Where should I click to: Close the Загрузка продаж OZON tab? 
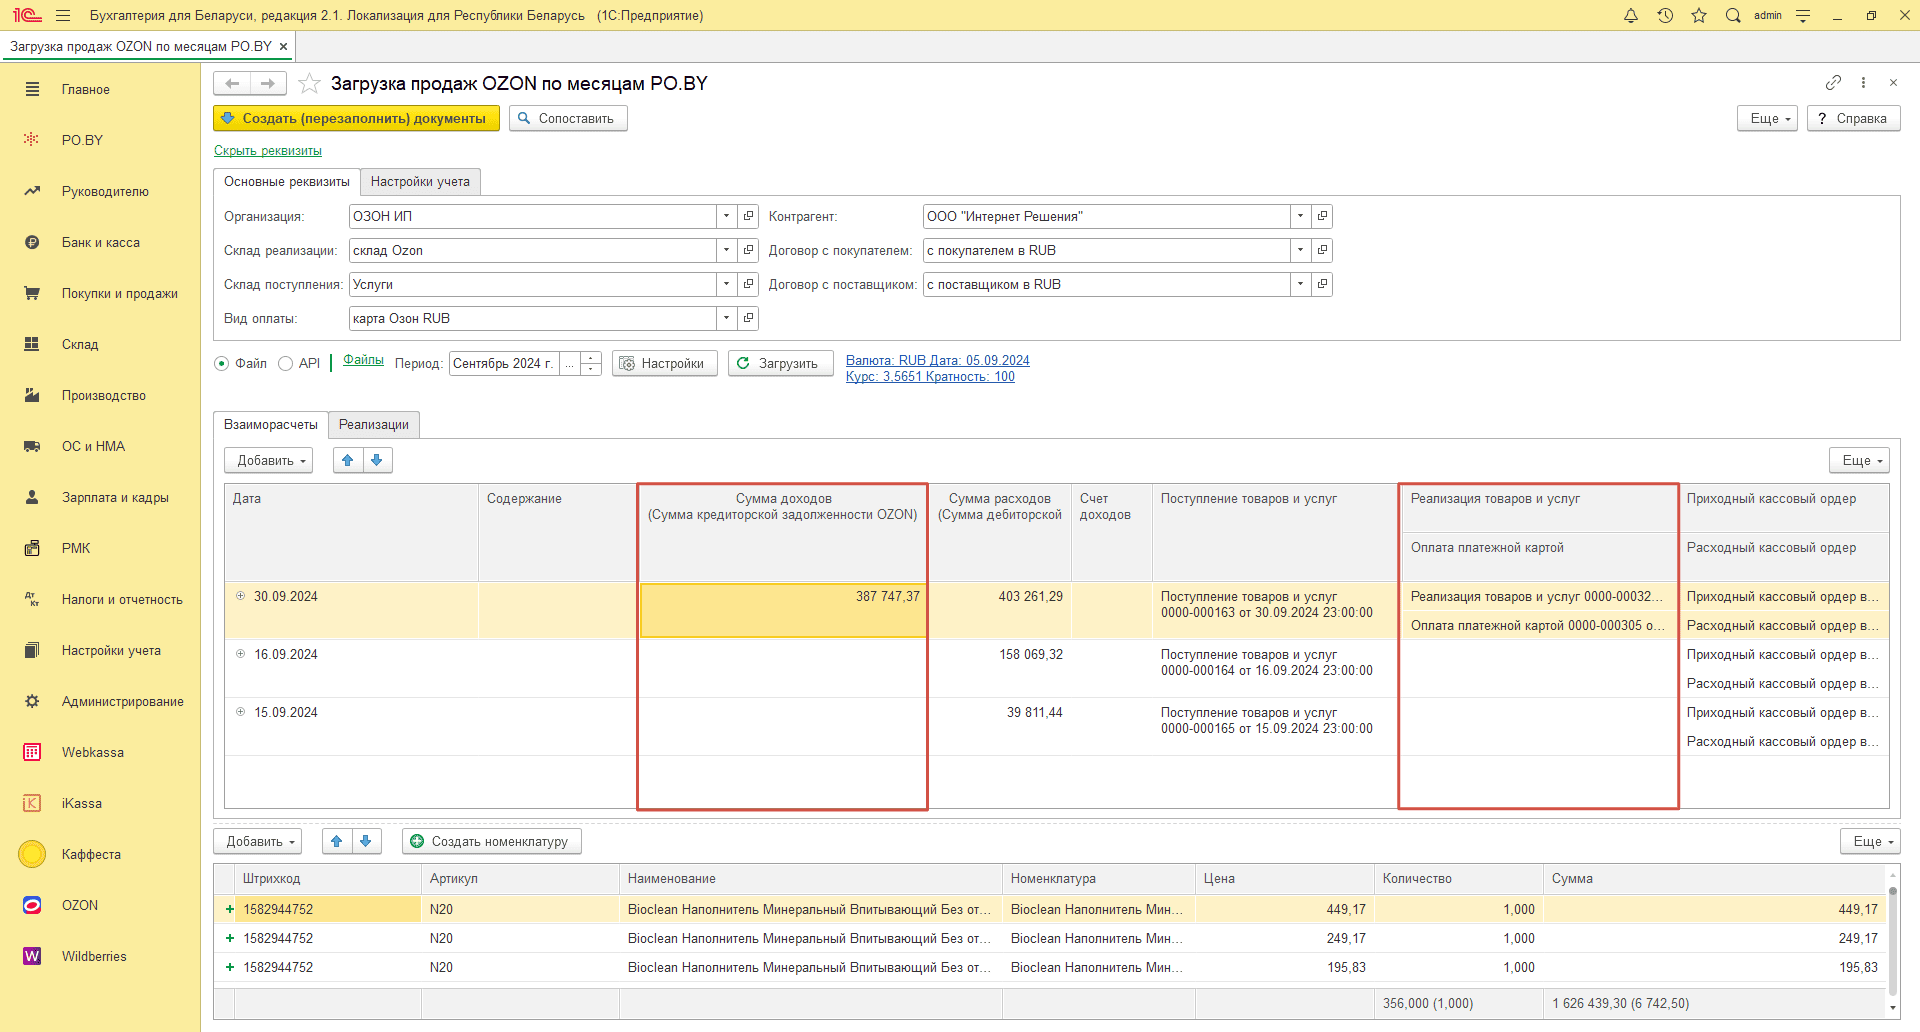tap(283, 46)
